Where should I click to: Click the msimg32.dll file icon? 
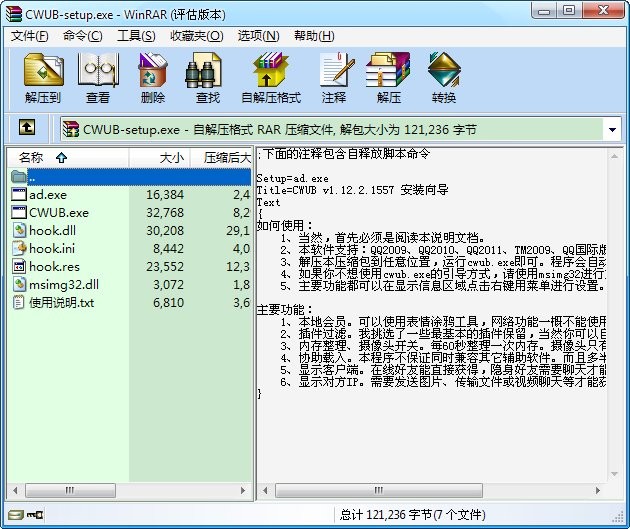pyautogui.click(x=19, y=285)
